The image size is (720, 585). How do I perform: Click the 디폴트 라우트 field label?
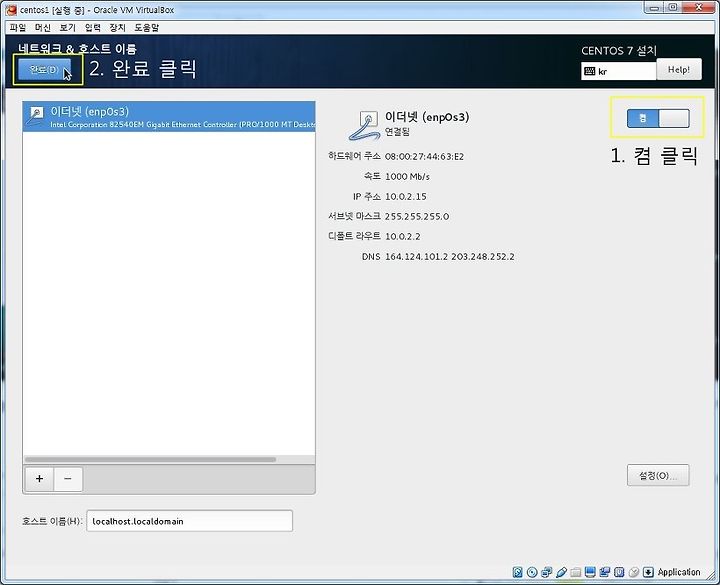coord(354,236)
